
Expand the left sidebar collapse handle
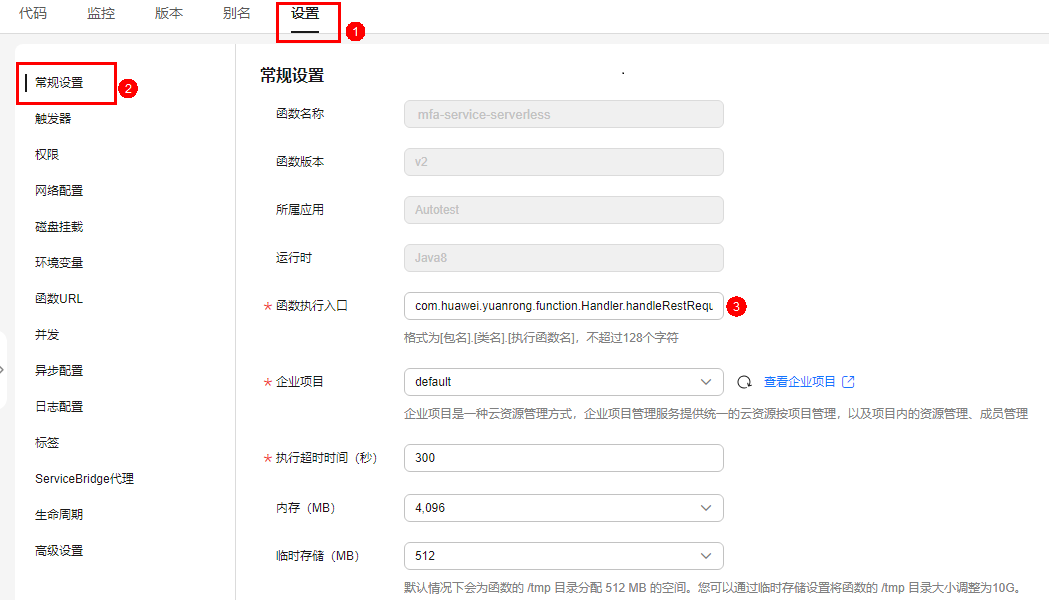3,370
